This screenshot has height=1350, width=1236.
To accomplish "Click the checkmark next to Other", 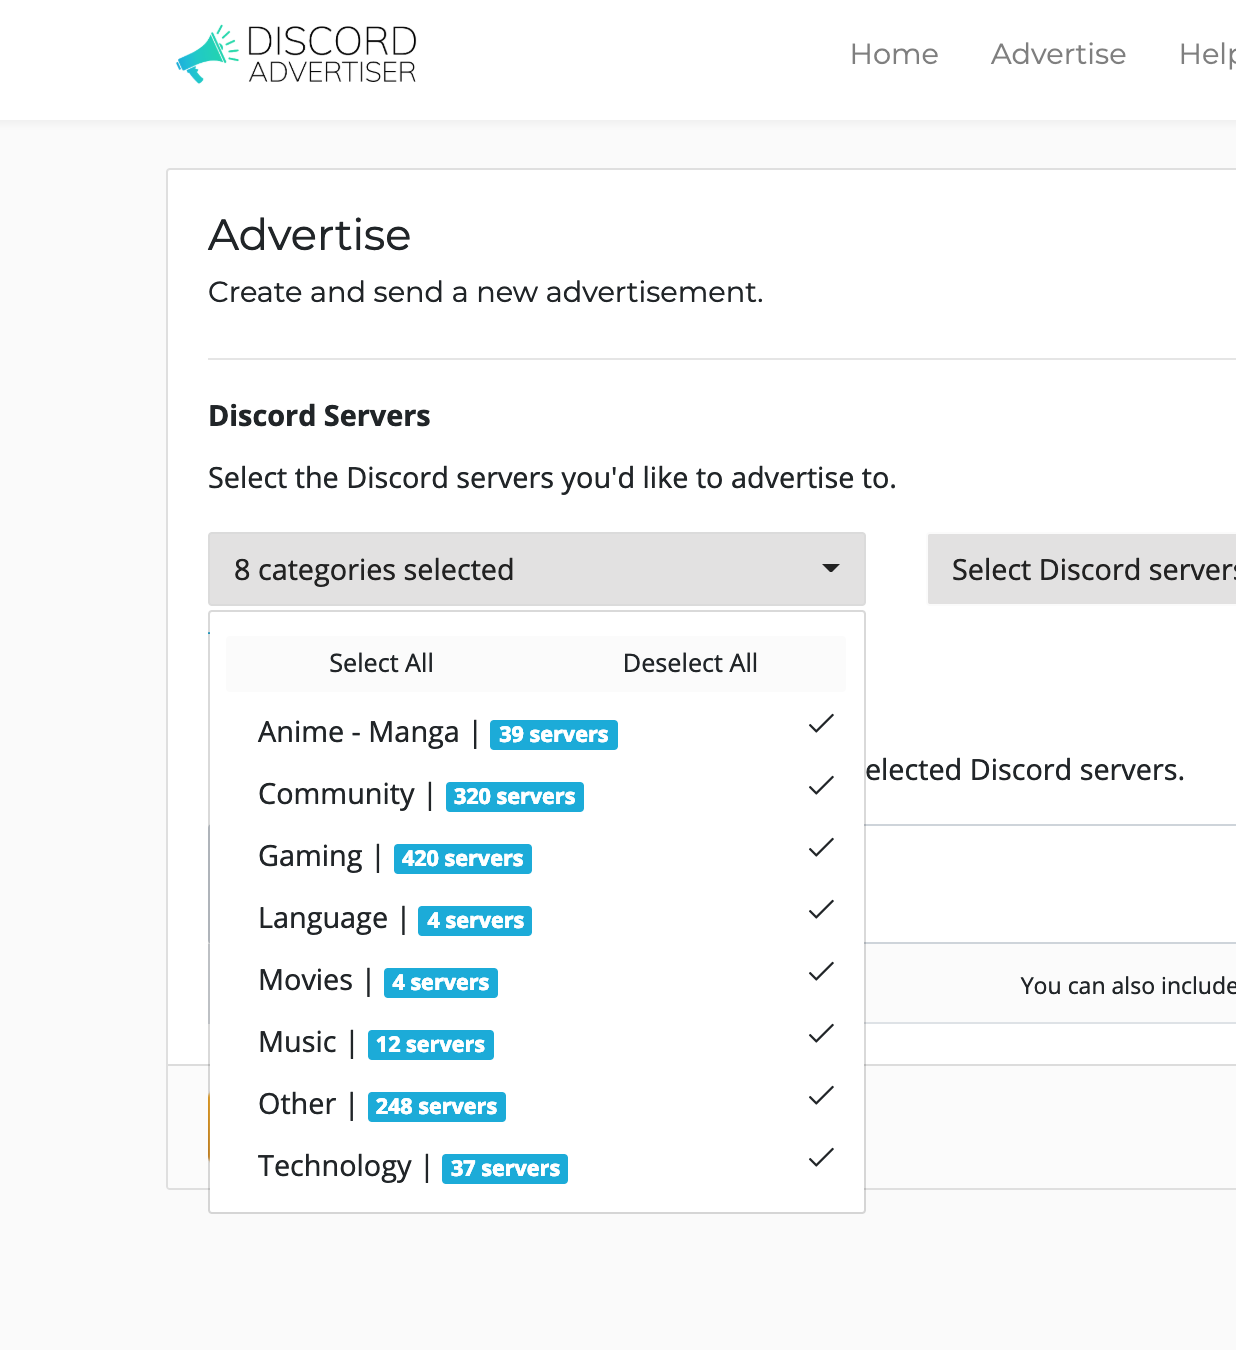I will (x=821, y=1095).
